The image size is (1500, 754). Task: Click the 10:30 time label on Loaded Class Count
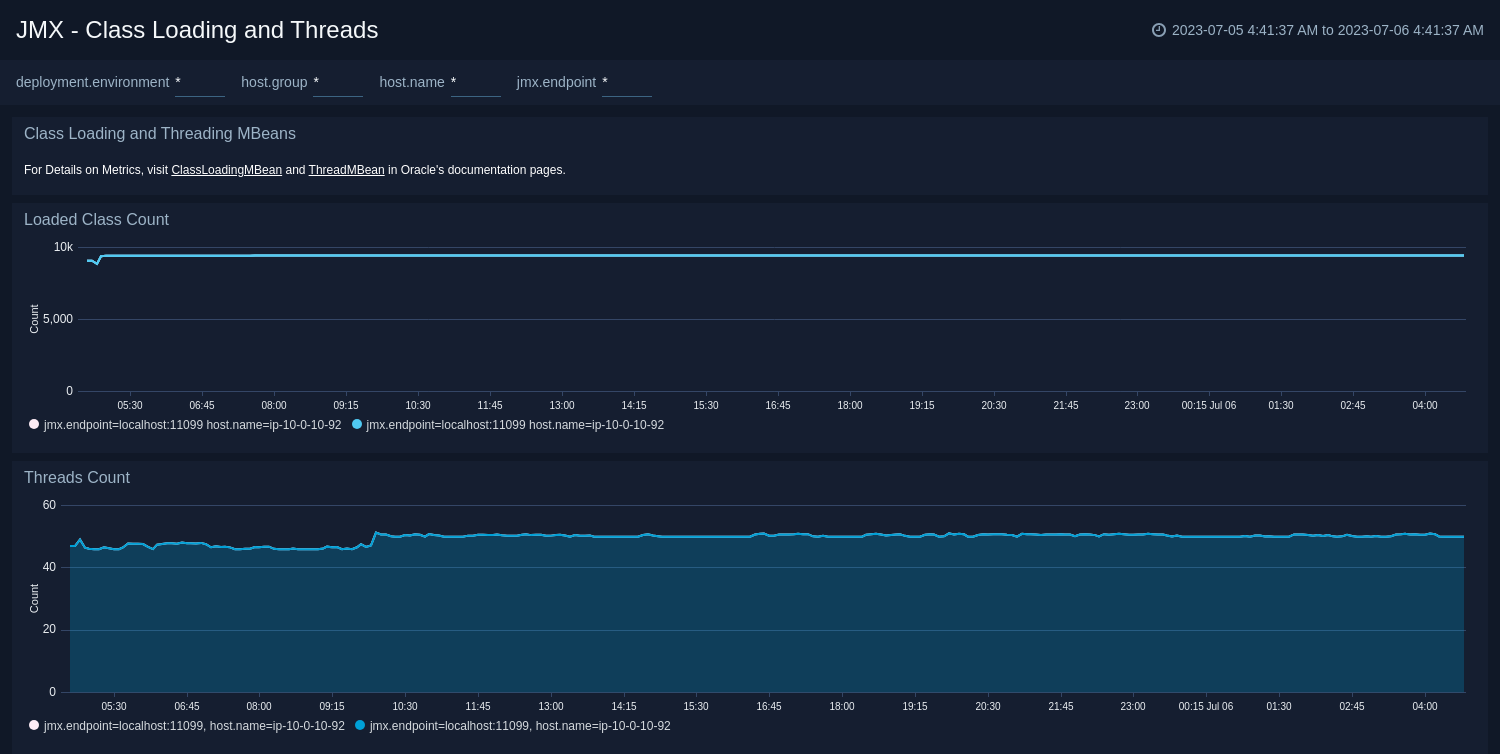418,405
